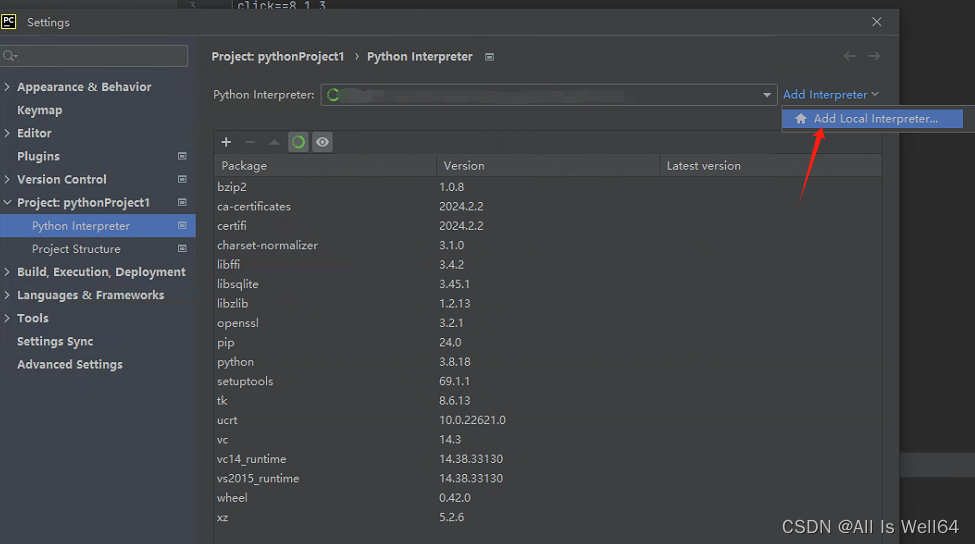Click the back navigation arrow

(849, 56)
